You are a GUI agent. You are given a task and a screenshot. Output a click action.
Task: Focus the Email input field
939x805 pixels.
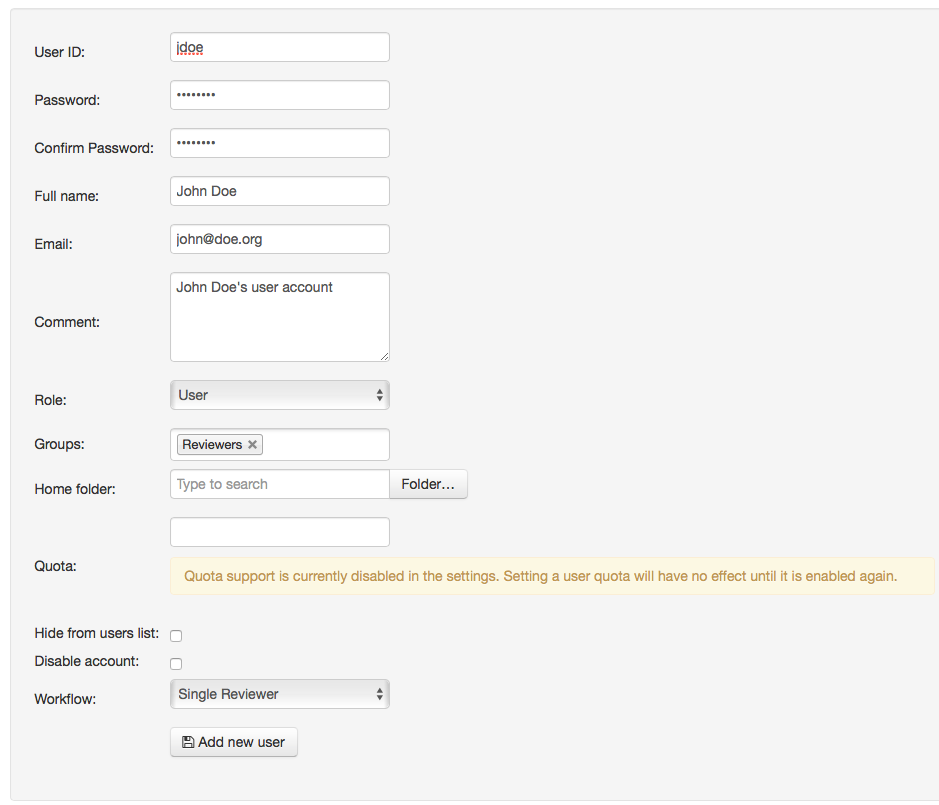coord(279,239)
